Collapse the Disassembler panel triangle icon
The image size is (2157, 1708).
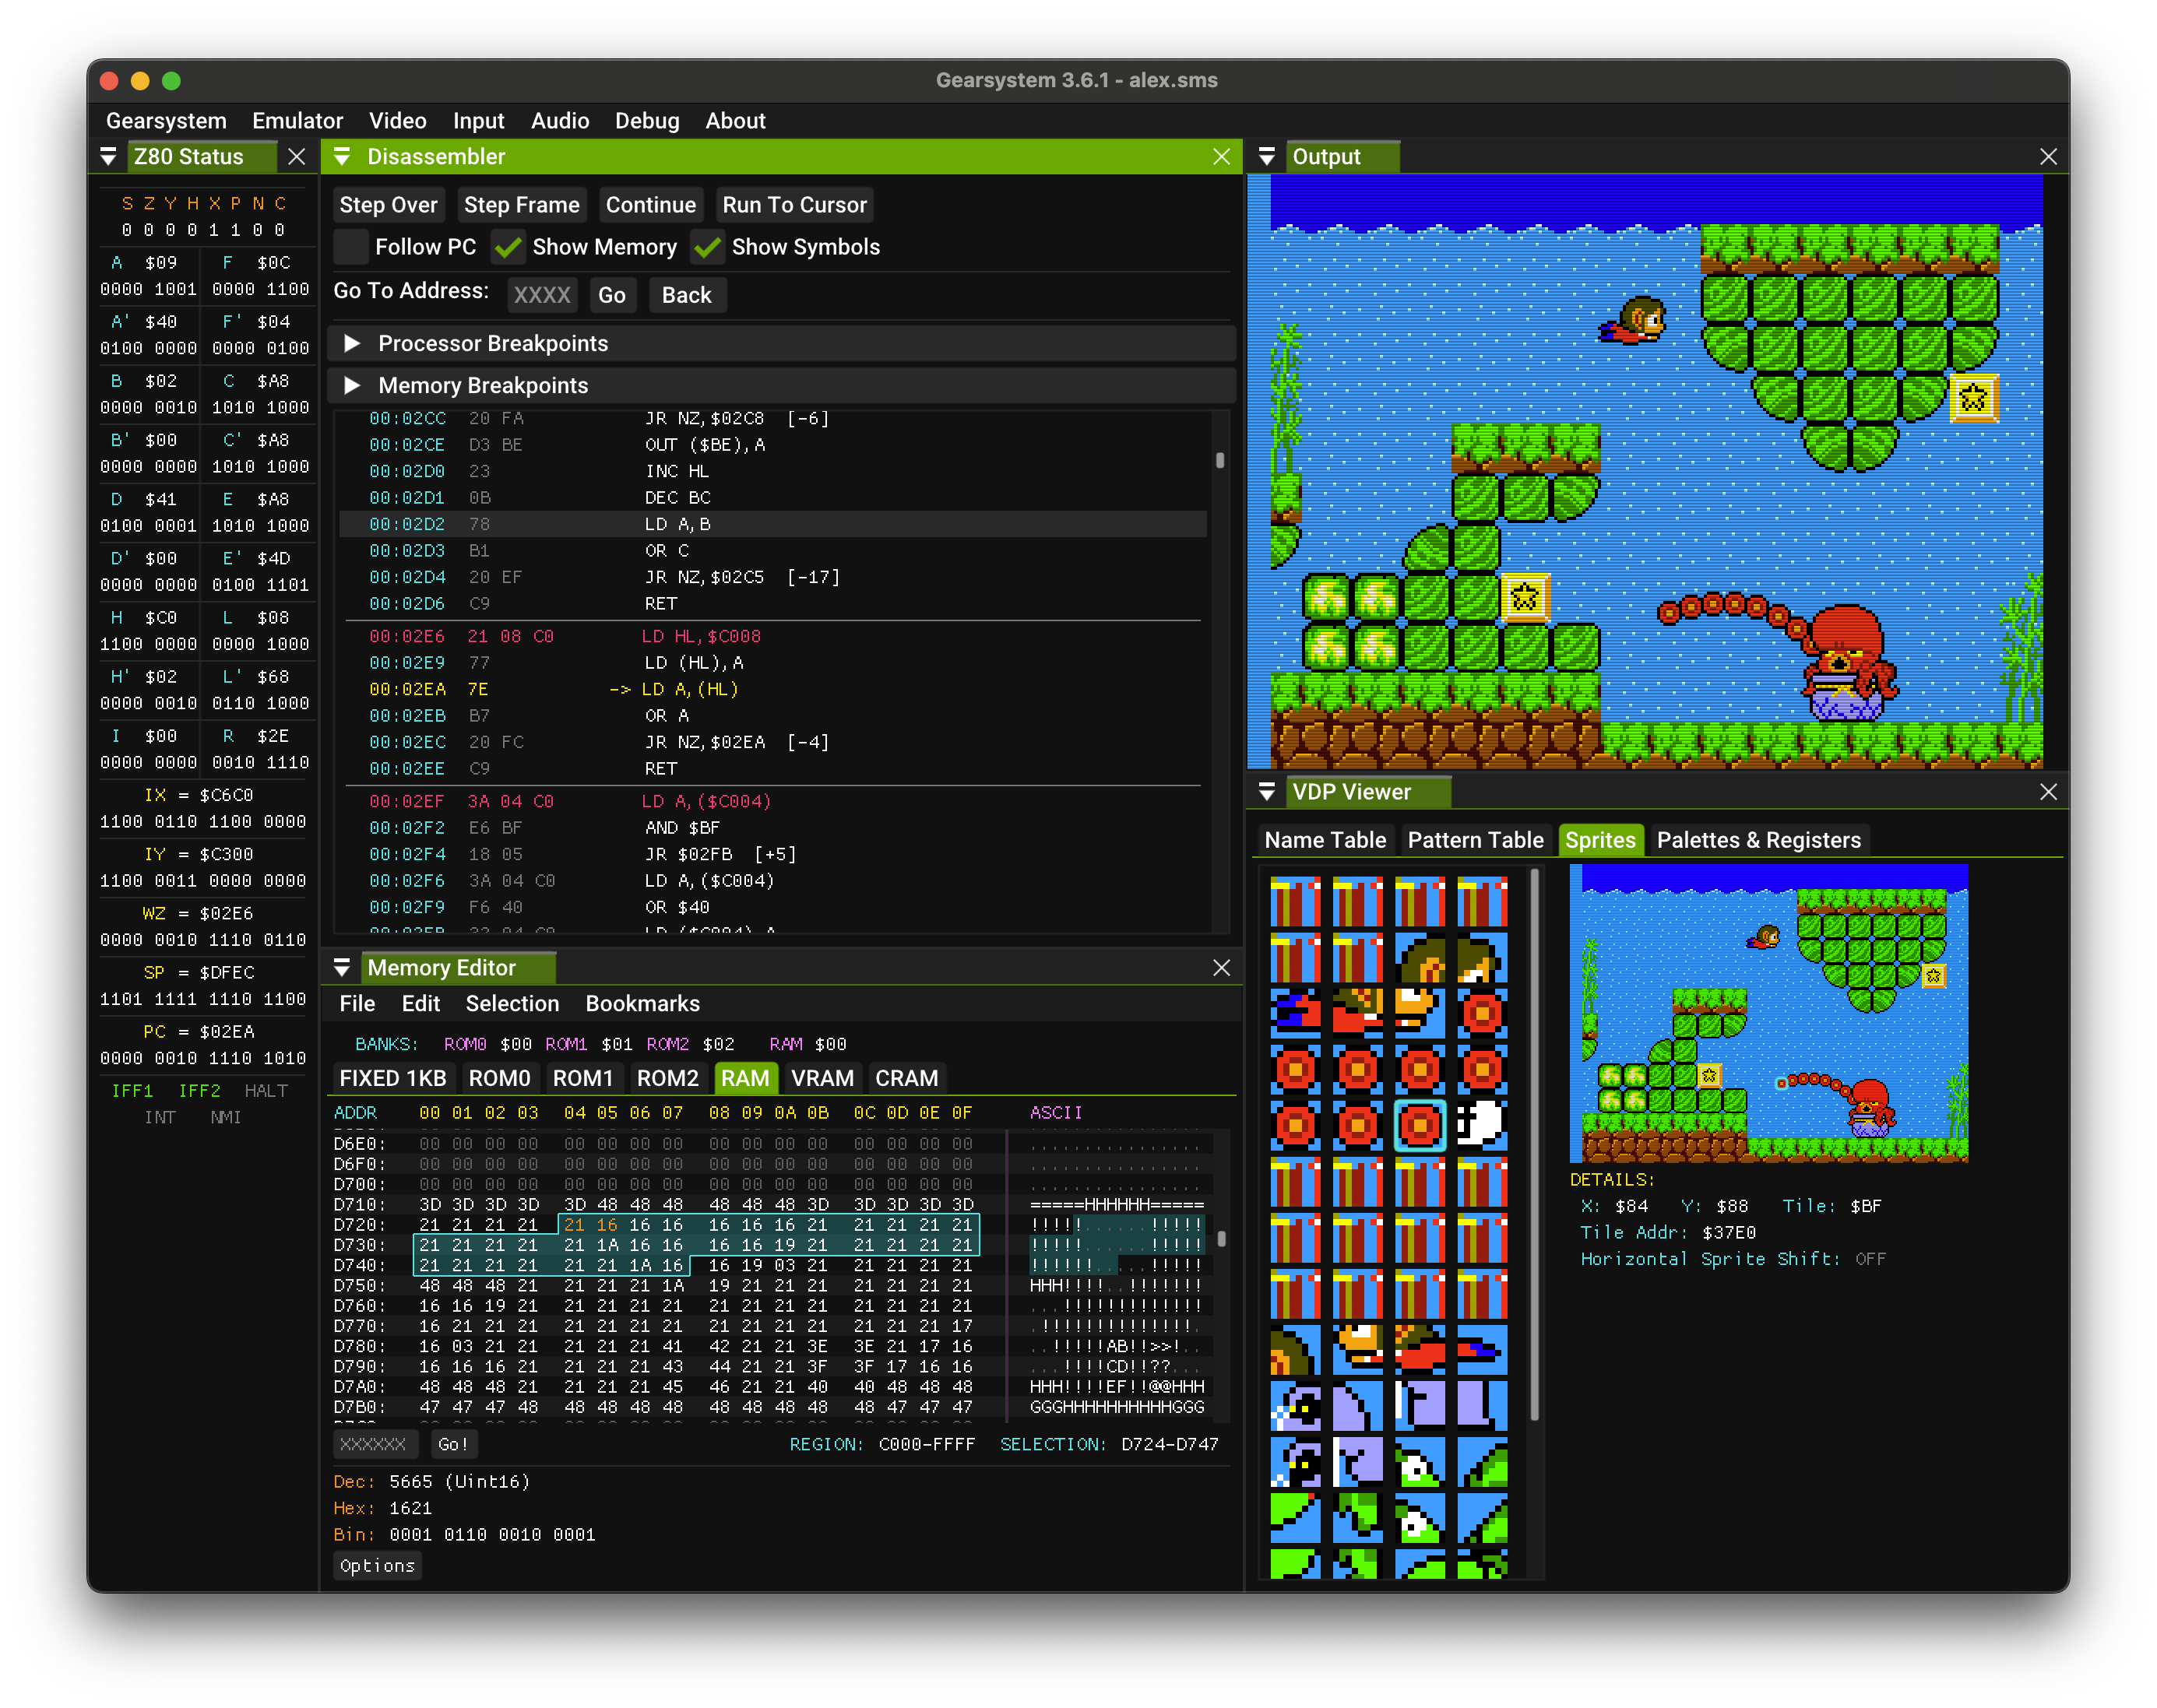tap(342, 157)
